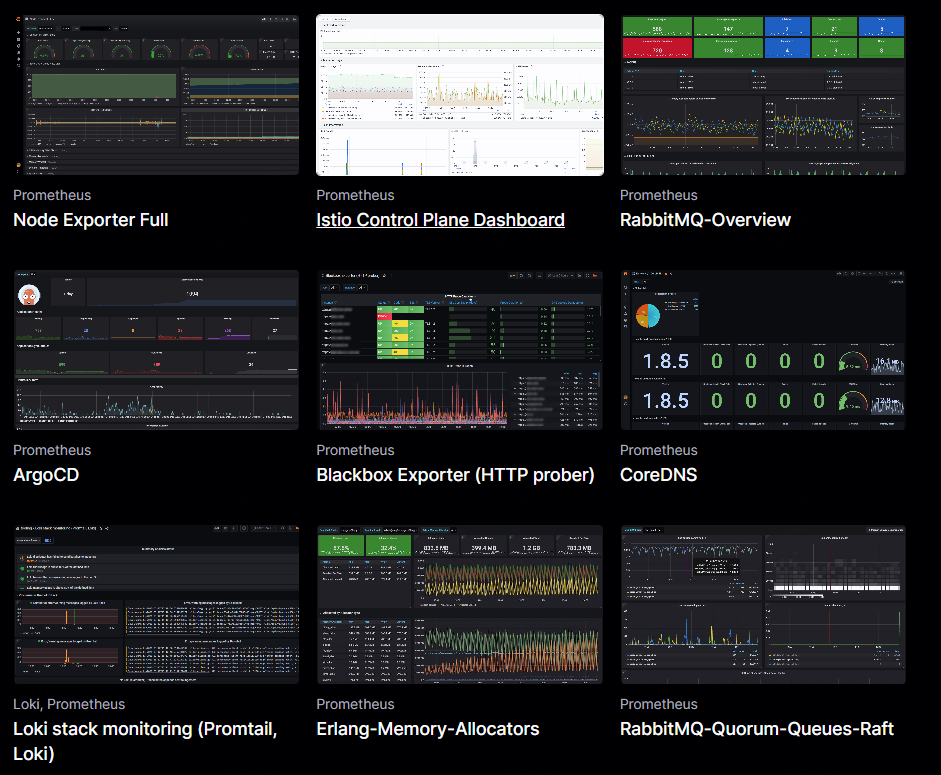The height and width of the screenshot is (775, 941).
Task: Open the RabbitMQ-Overview dashboard thumbnail
Action: click(x=763, y=95)
